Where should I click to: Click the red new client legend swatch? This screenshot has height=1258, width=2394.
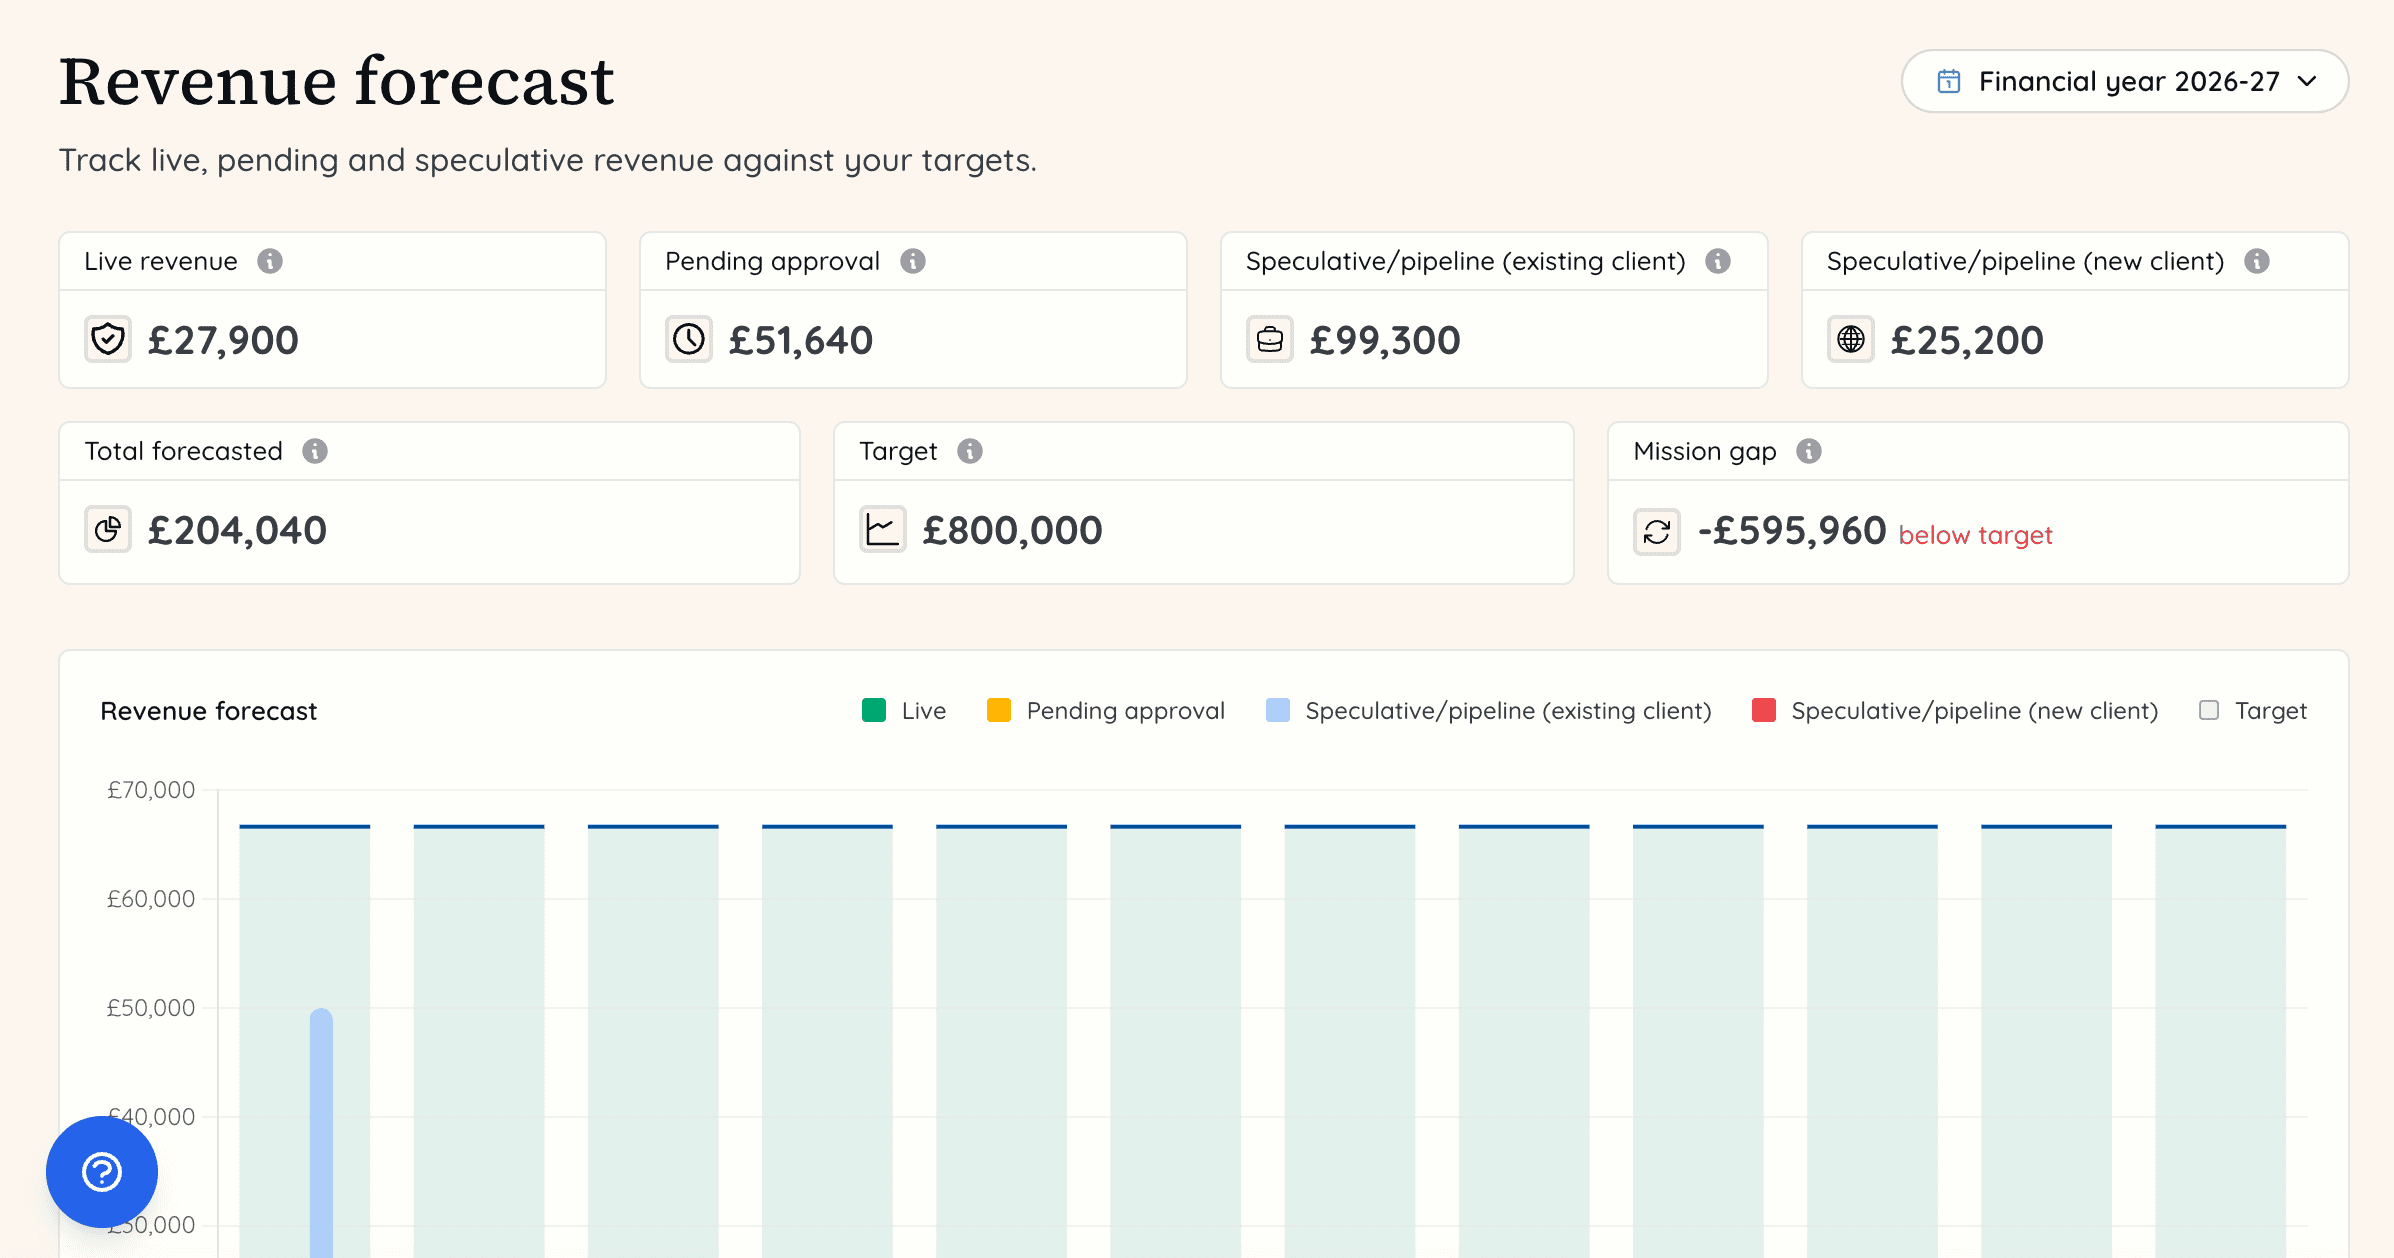pyautogui.click(x=1764, y=710)
